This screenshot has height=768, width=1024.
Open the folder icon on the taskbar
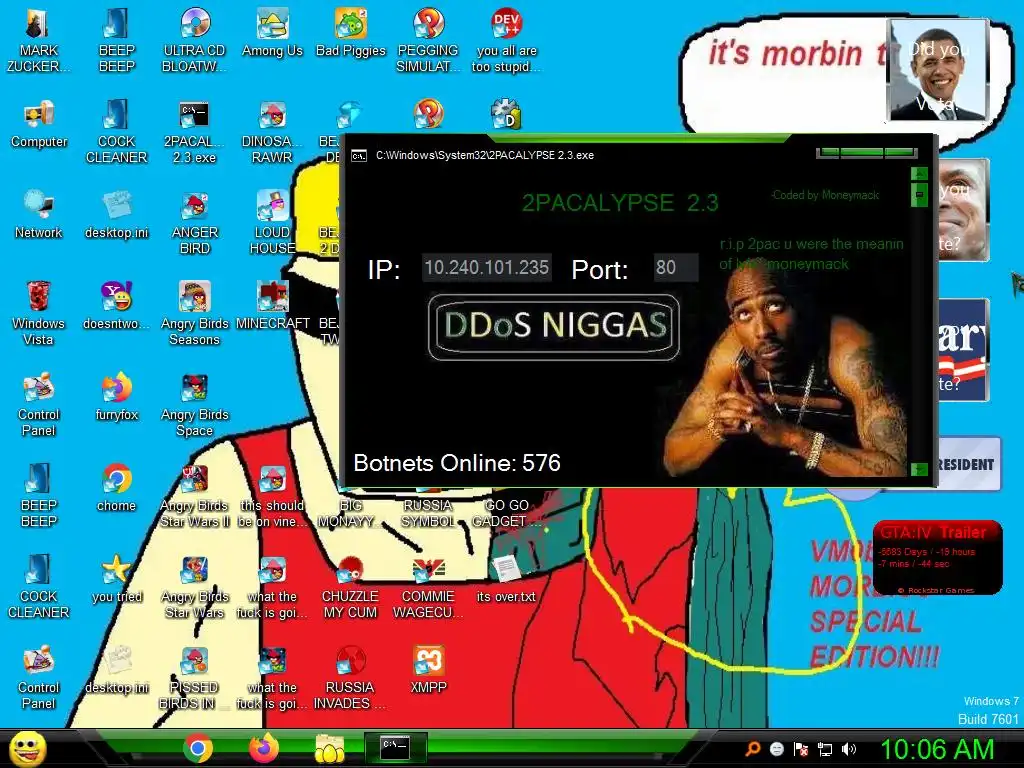point(330,748)
